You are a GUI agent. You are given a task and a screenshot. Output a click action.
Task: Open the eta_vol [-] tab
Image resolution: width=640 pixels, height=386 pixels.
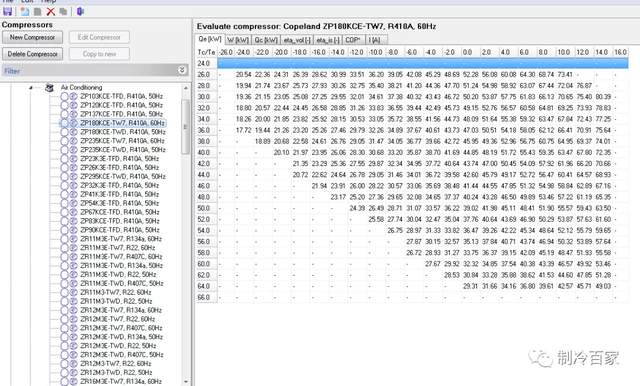297,40
